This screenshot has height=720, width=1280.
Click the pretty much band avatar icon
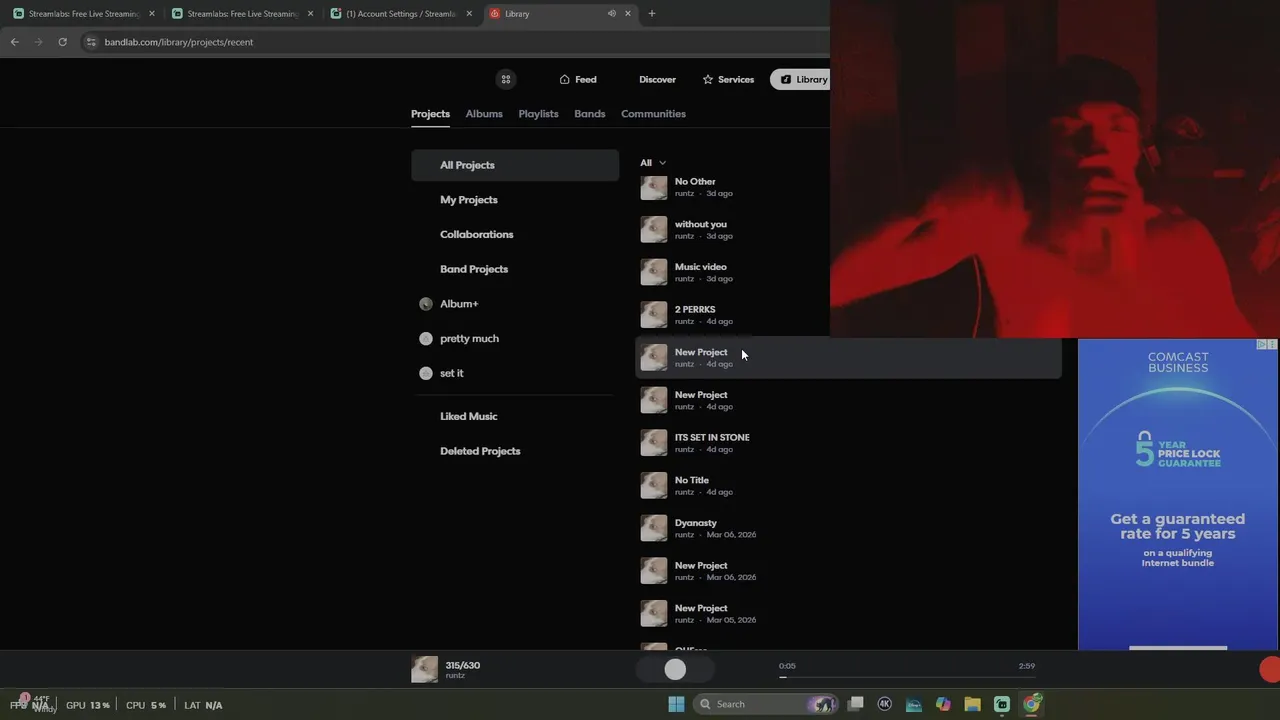pos(426,339)
